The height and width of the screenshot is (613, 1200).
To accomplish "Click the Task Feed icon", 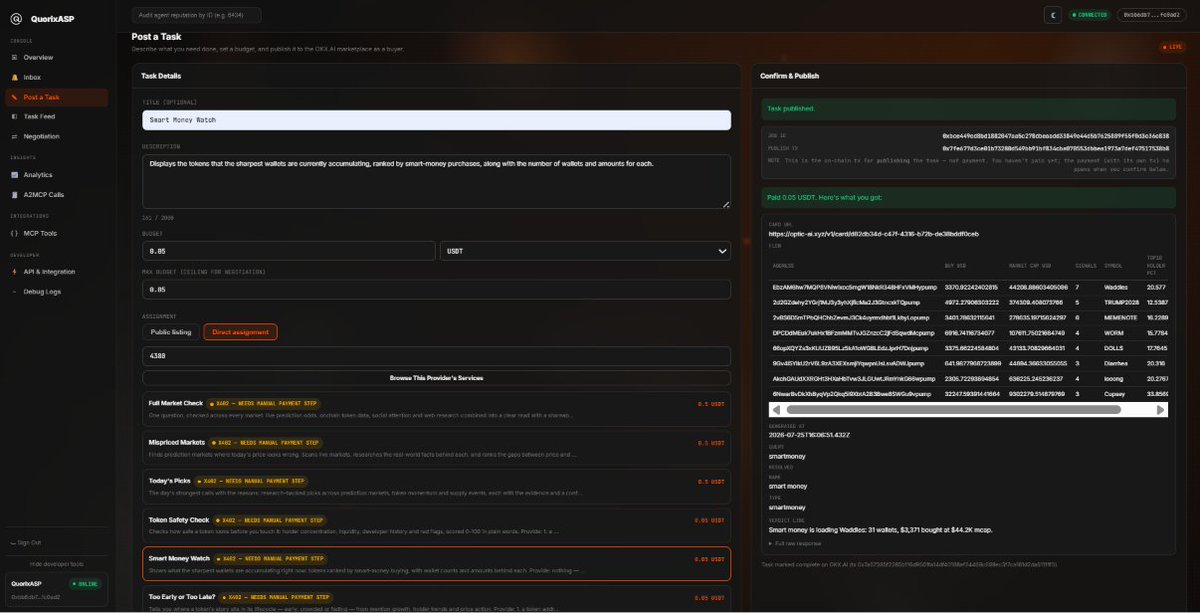I will [x=14, y=116].
